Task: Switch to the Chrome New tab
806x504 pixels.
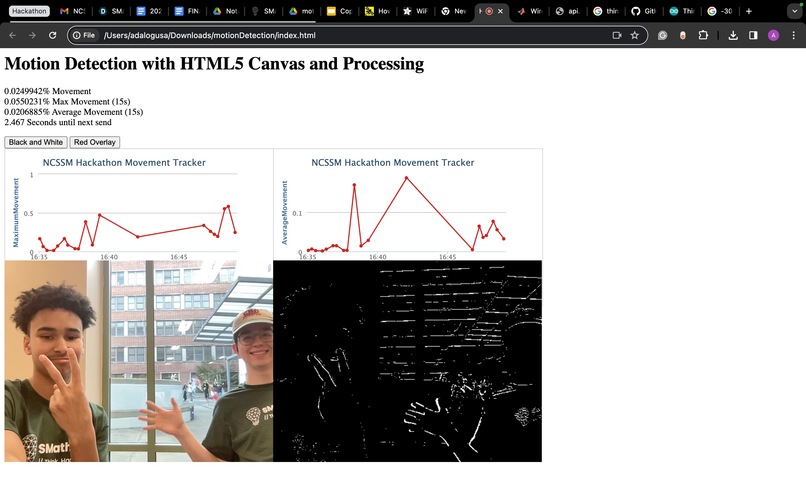Action: pos(453,11)
